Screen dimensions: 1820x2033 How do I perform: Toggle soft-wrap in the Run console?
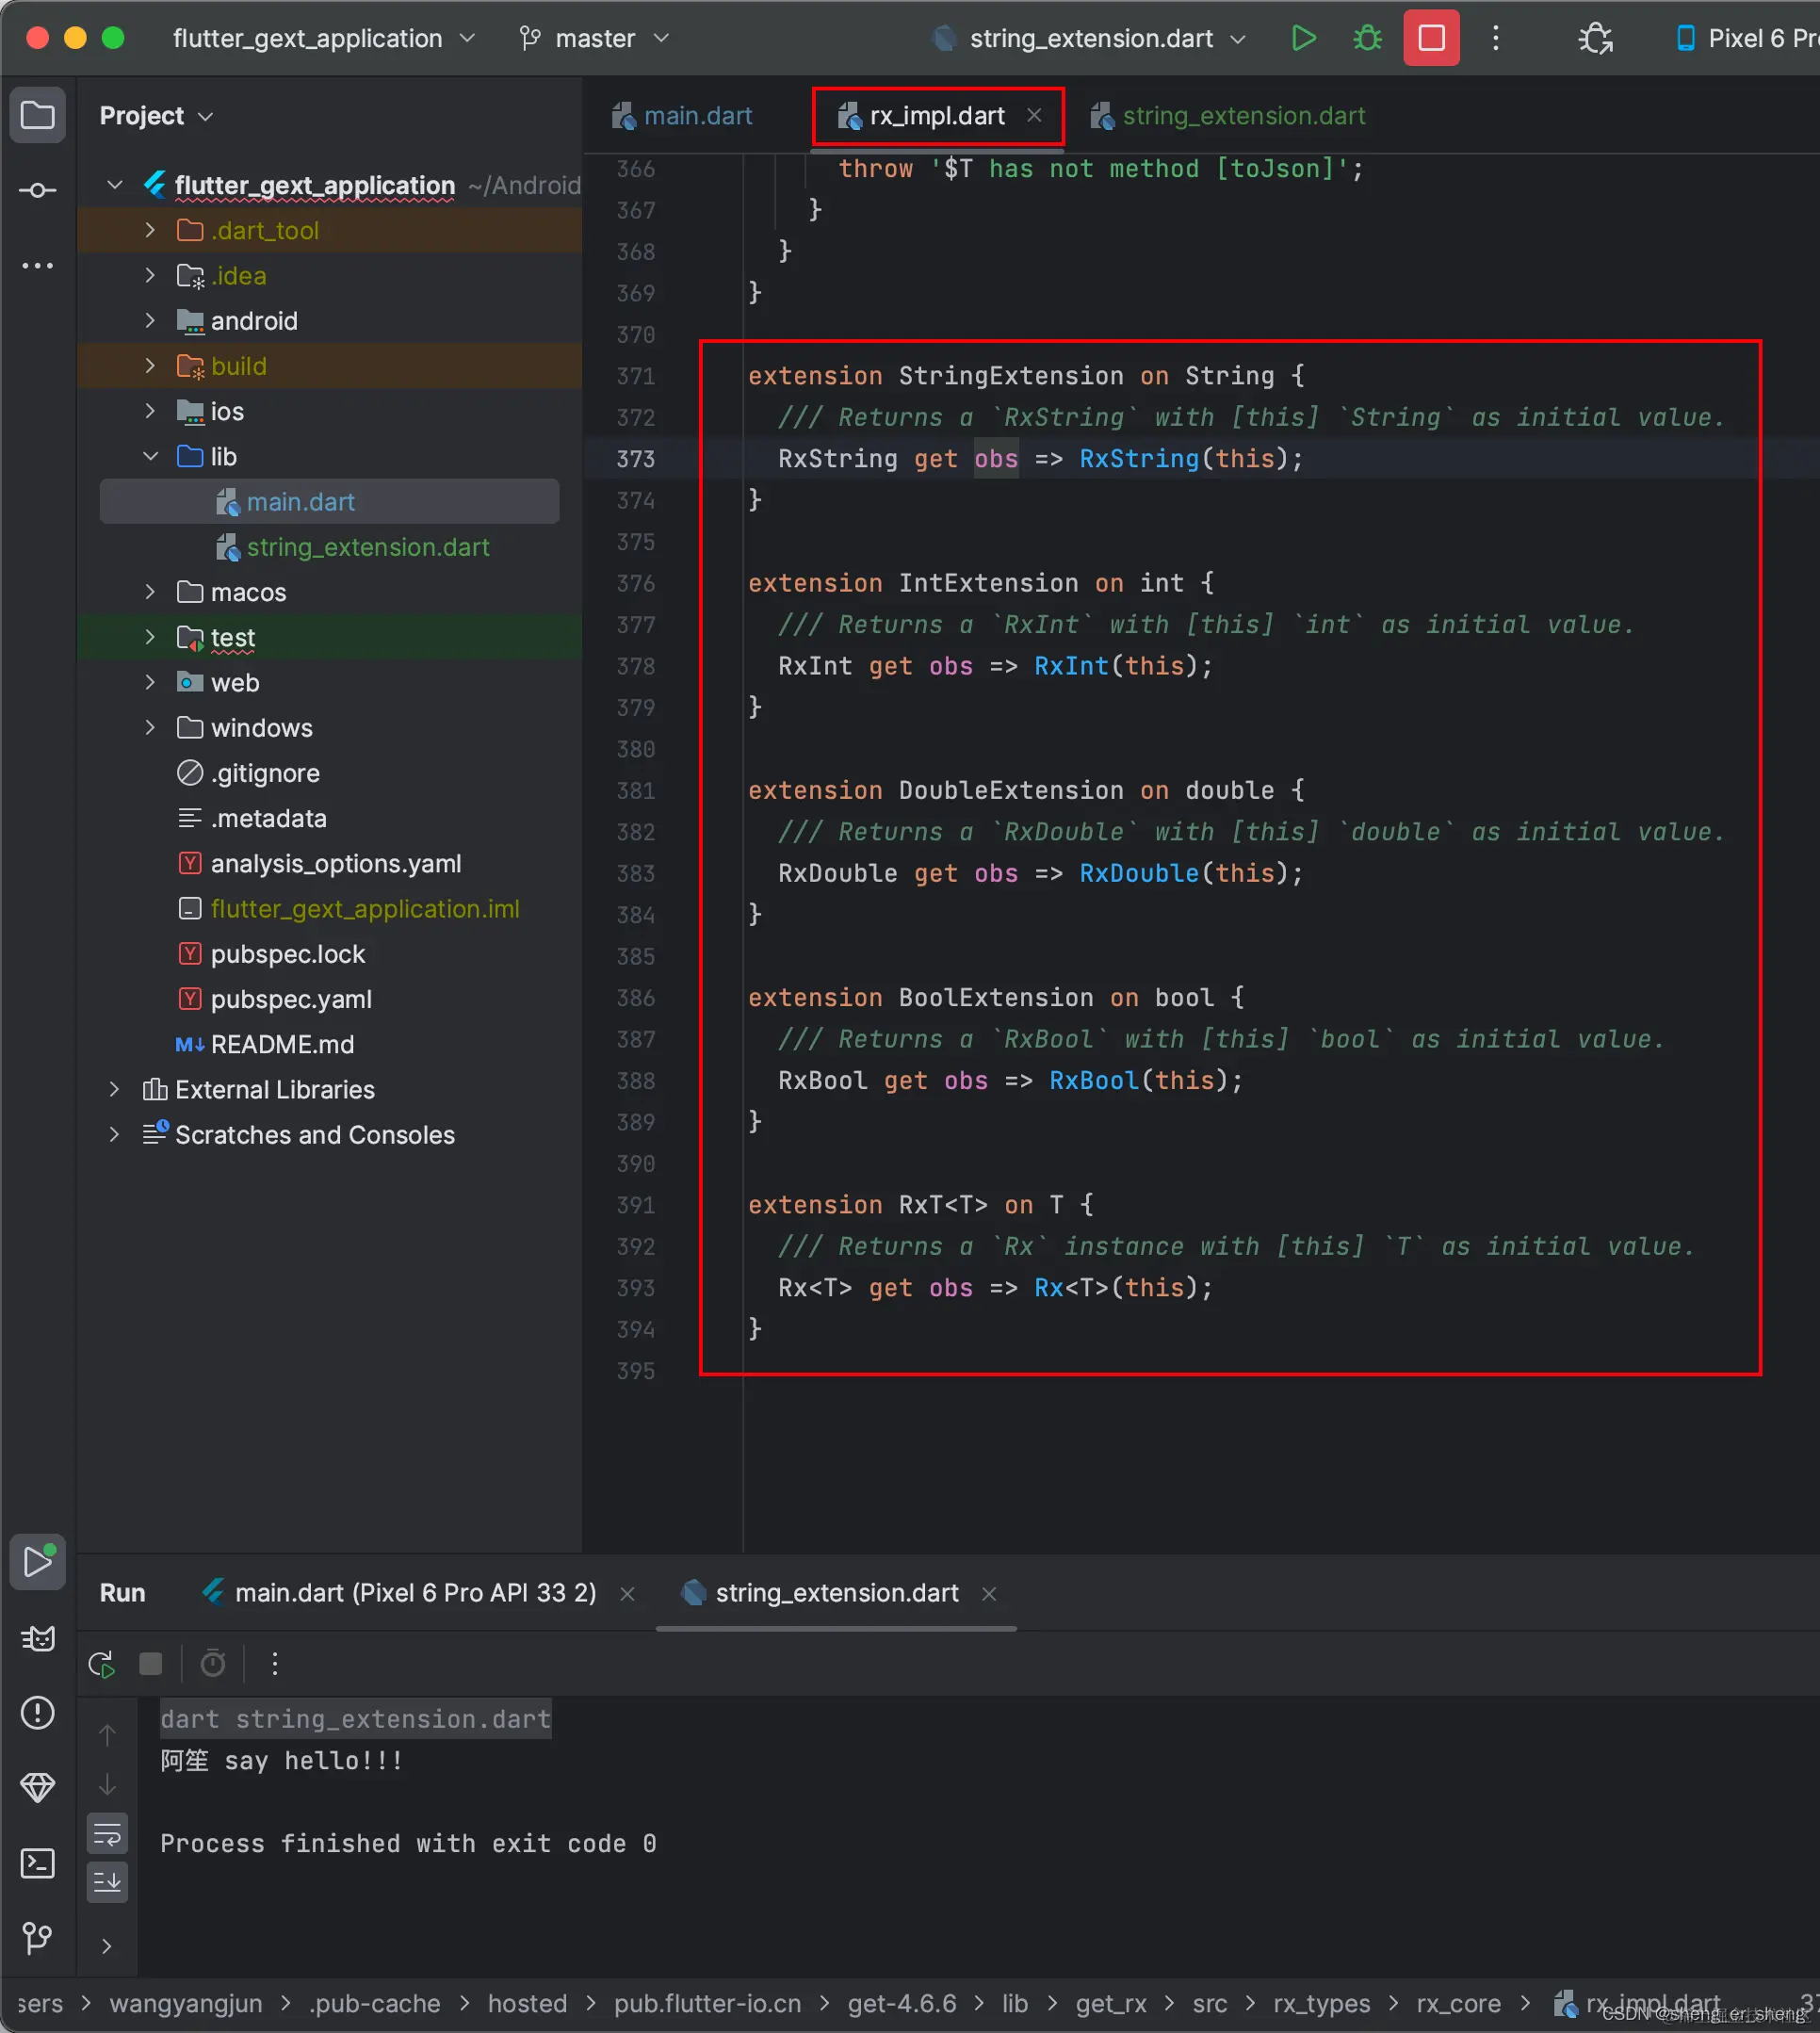pyautogui.click(x=107, y=1834)
